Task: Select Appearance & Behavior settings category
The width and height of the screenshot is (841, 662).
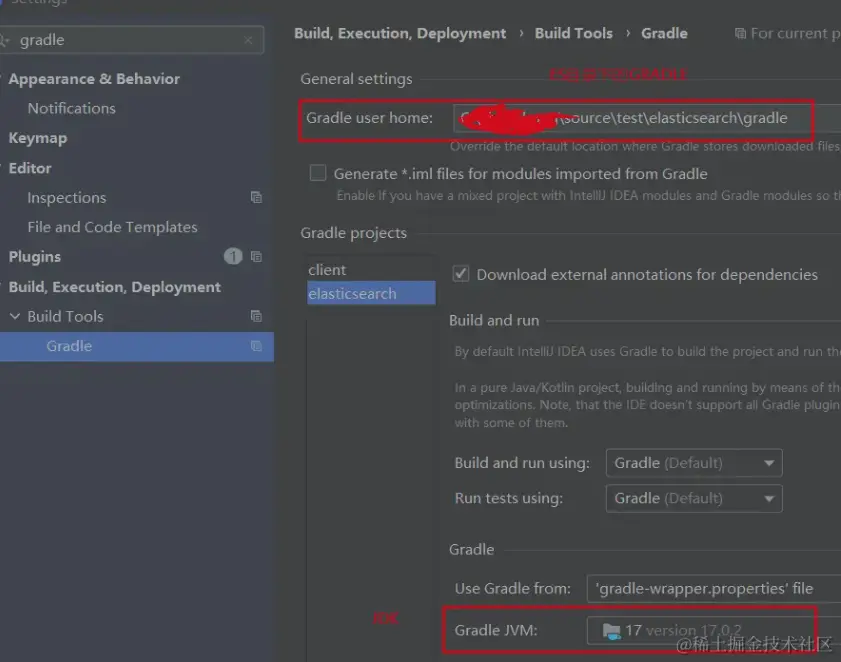Action: click(94, 79)
